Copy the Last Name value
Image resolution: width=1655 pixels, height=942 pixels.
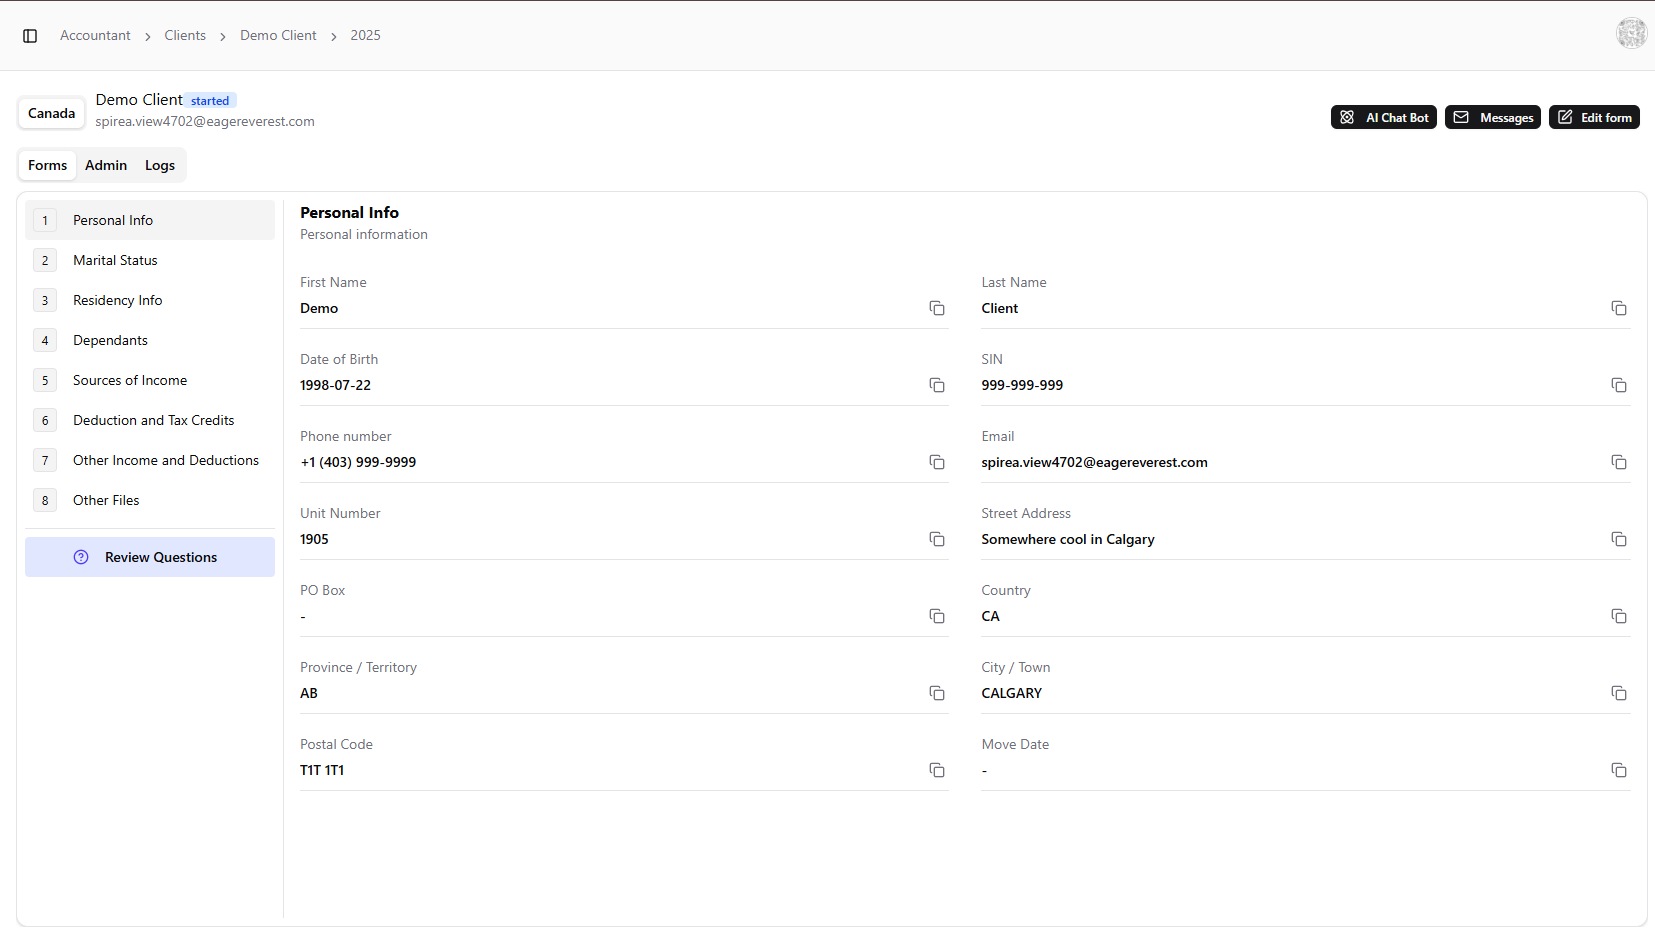pyautogui.click(x=1619, y=308)
